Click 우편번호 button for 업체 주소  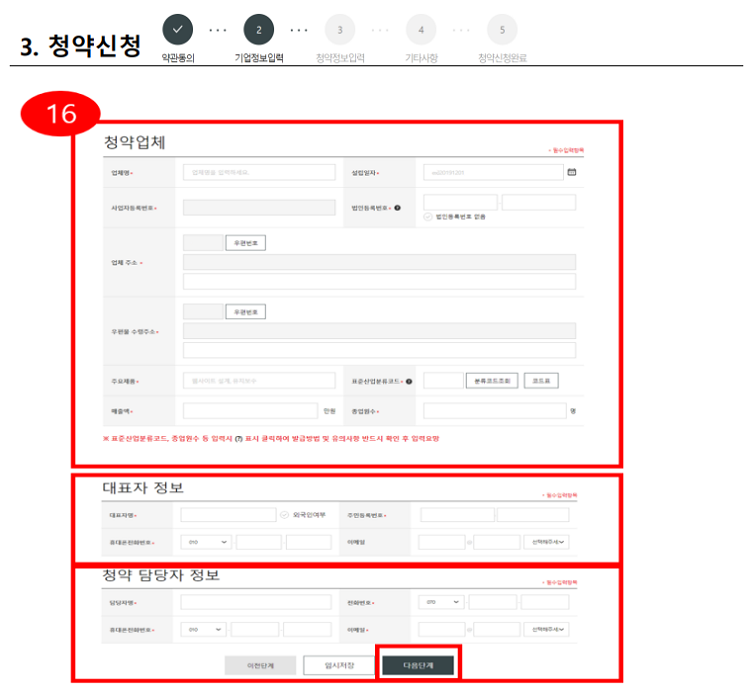(245, 243)
